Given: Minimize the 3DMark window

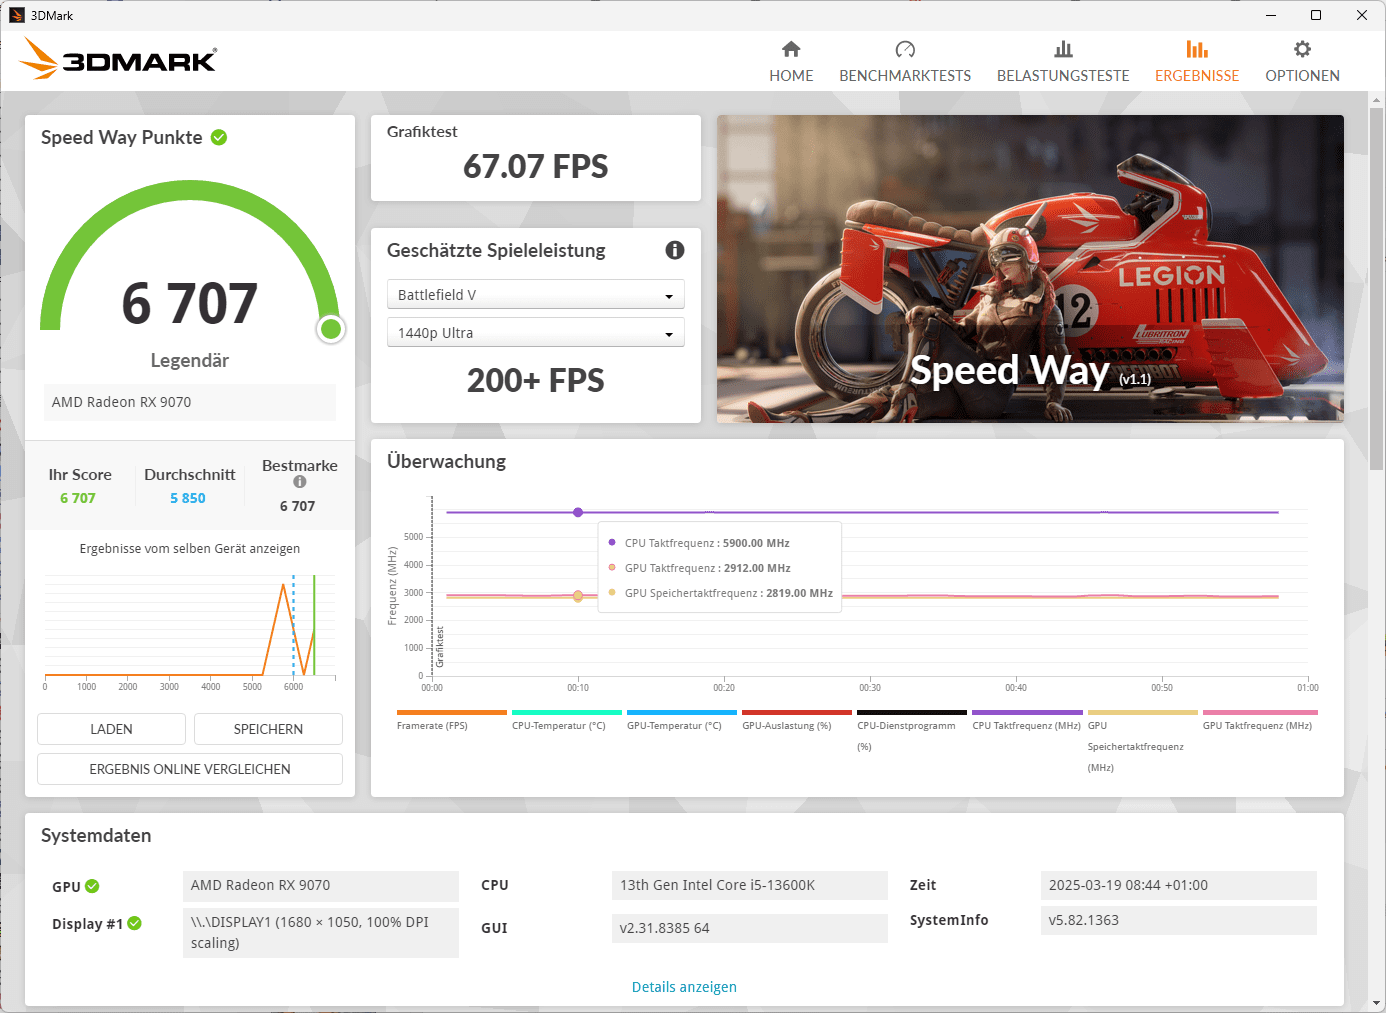Looking at the screenshot, I should (1271, 15).
